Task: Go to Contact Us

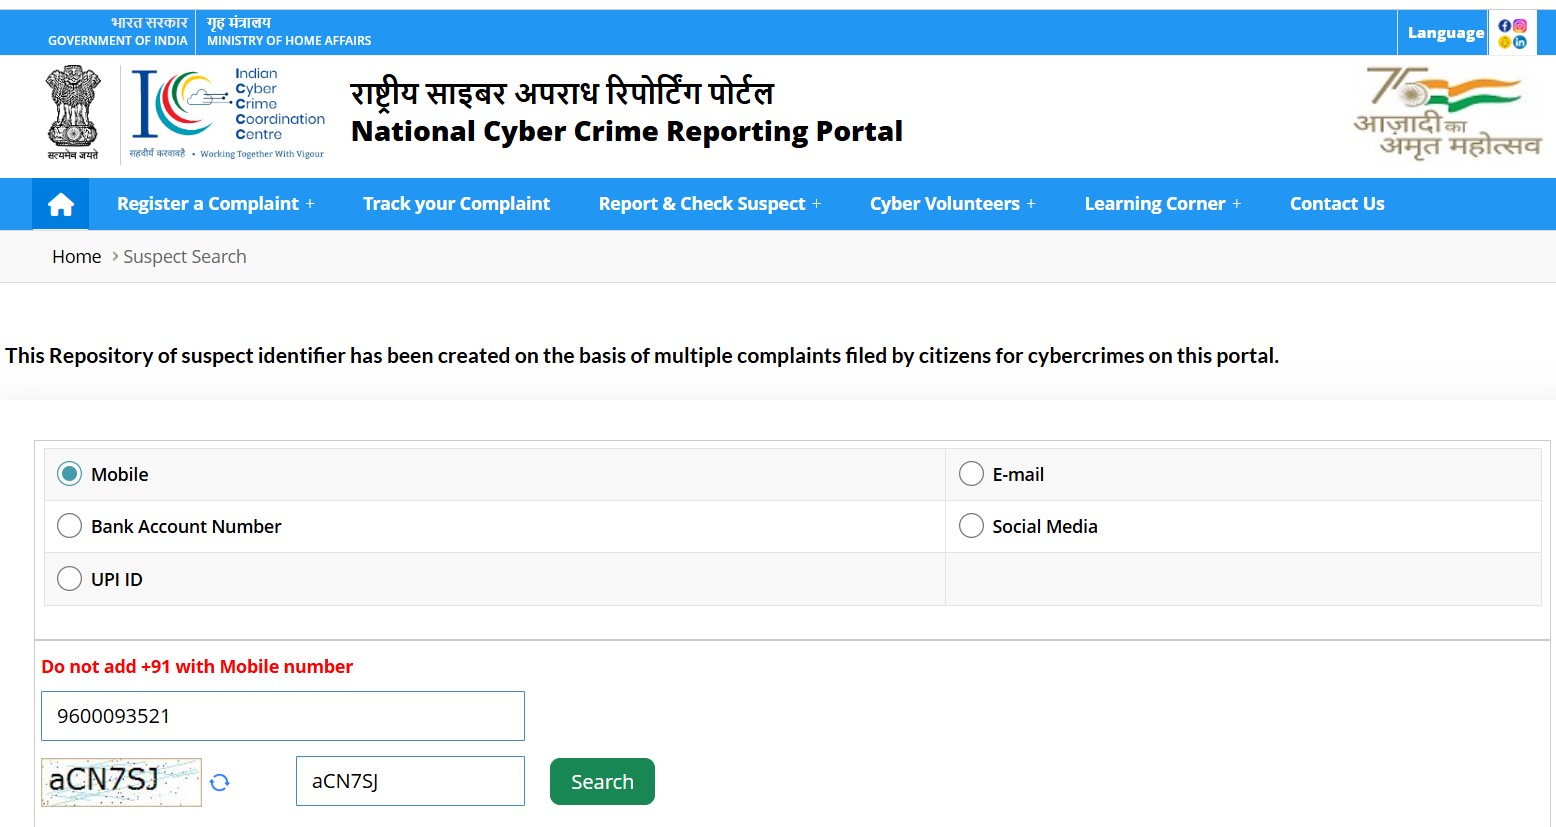Action: tap(1337, 204)
